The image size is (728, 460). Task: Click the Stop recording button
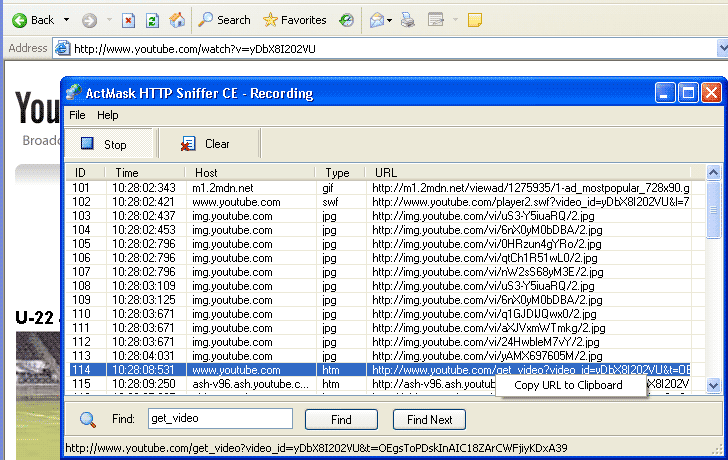(108, 144)
